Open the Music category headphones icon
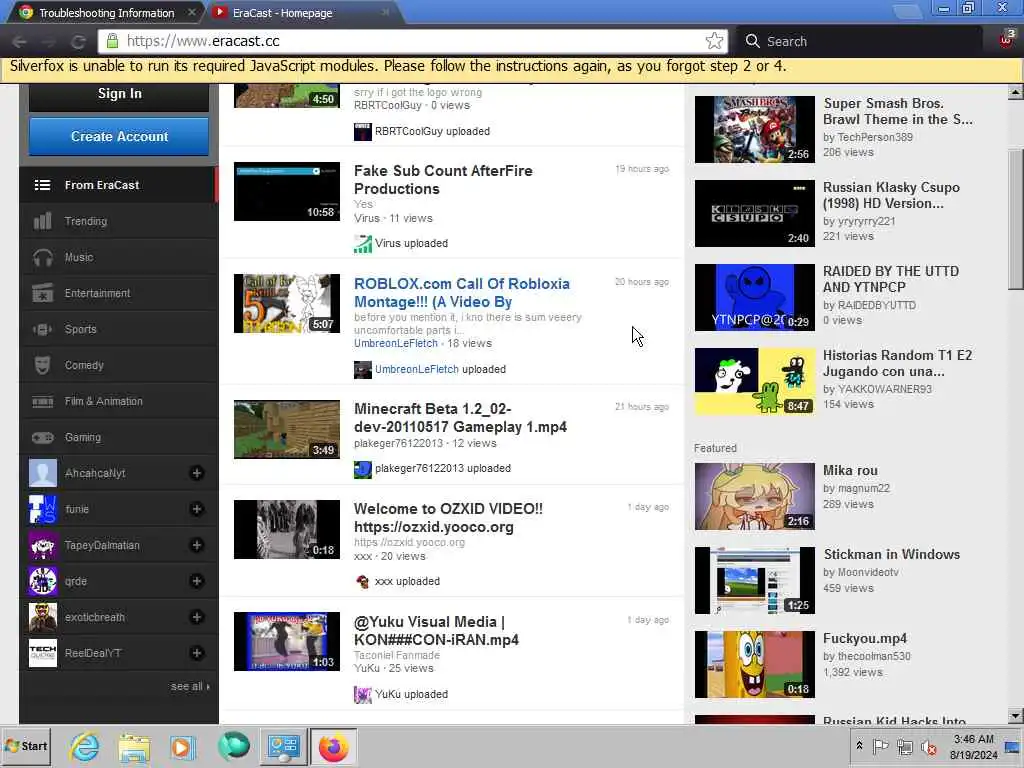This screenshot has width=1024, height=768. (x=43, y=257)
